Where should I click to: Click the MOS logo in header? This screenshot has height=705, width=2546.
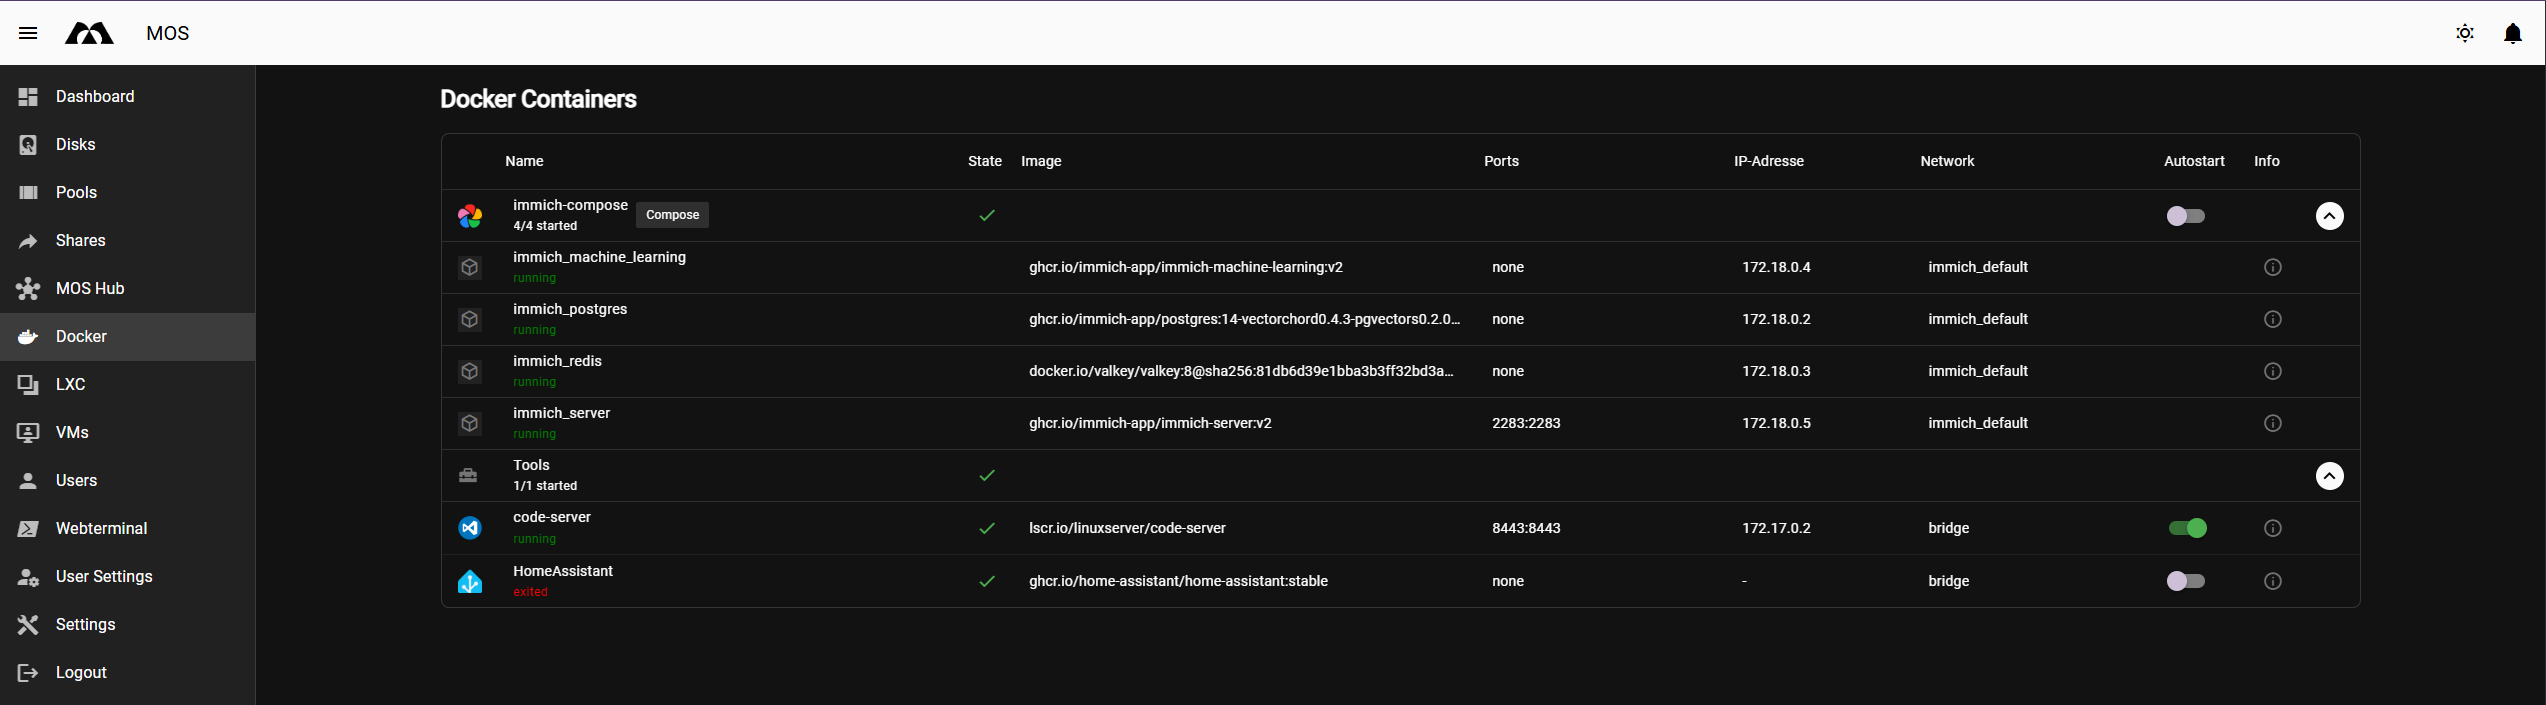[89, 33]
